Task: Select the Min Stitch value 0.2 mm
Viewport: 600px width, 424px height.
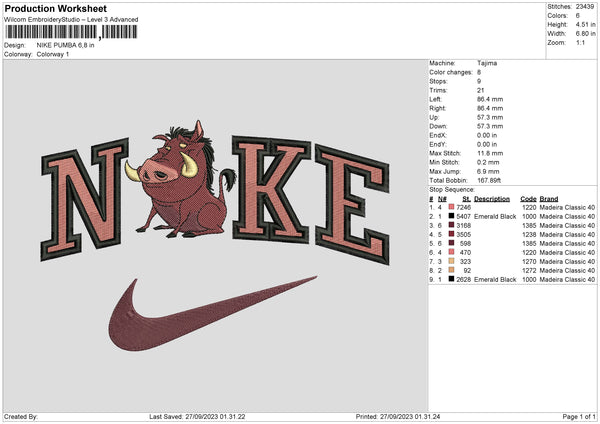Action: pyautogui.click(x=488, y=162)
